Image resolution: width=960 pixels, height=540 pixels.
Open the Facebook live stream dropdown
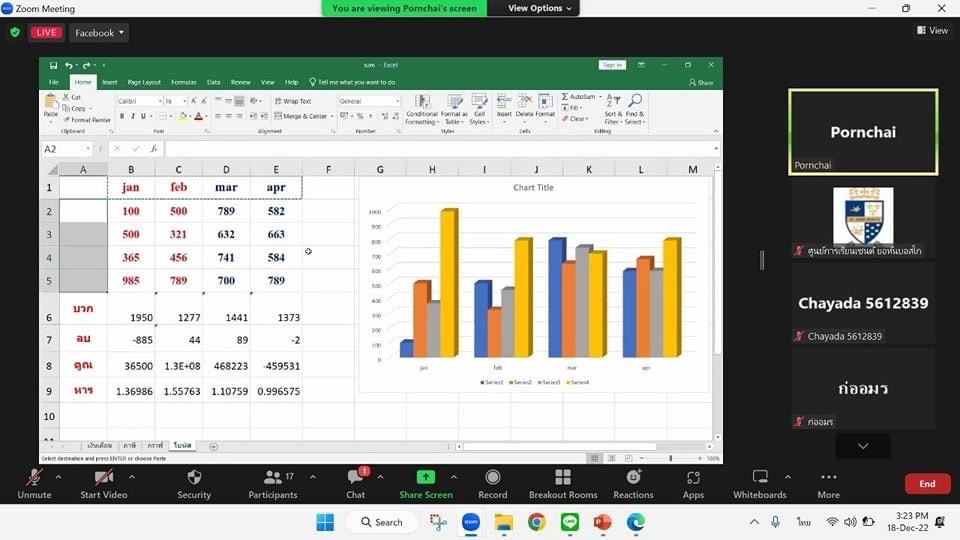pyautogui.click(x=100, y=33)
